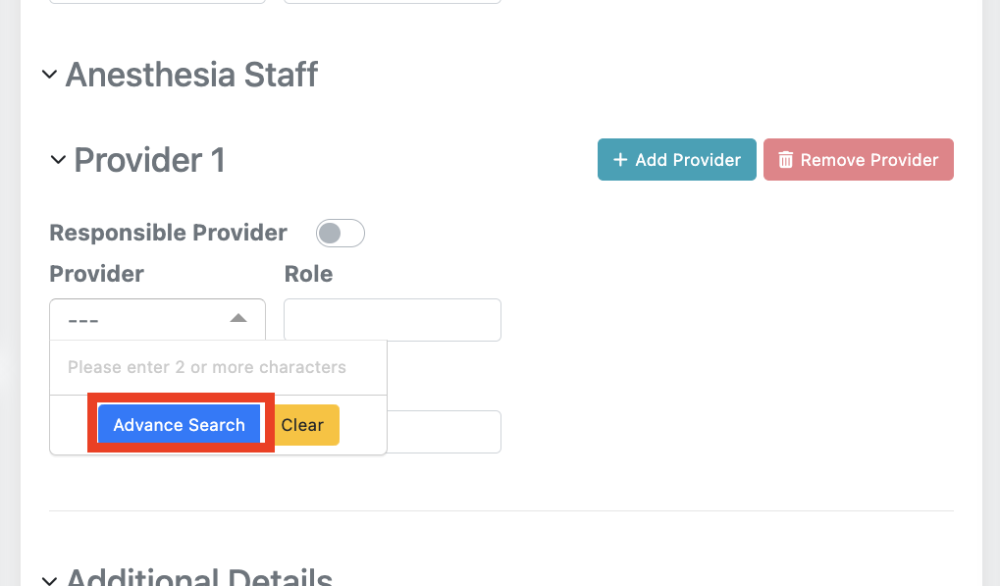1000x586 pixels.
Task: Click the provider search text field
Action: [x=218, y=366]
